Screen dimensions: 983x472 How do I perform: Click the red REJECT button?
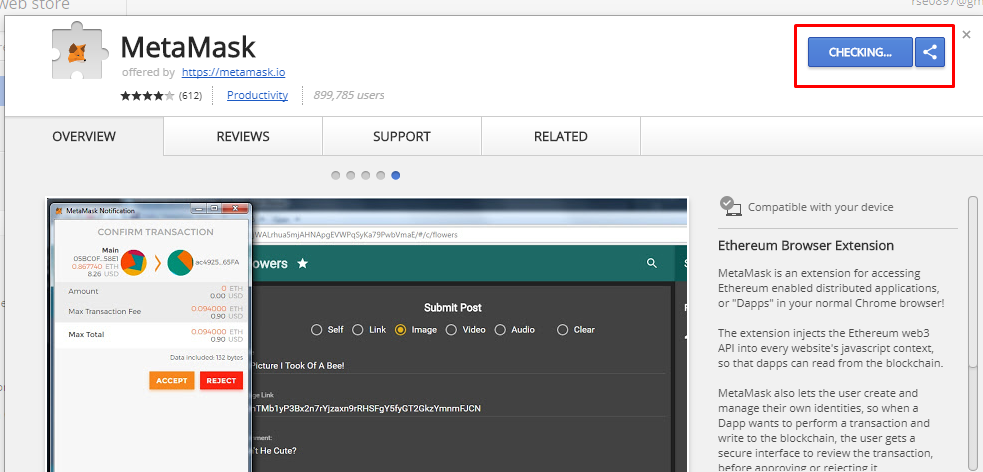pyautogui.click(x=221, y=380)
